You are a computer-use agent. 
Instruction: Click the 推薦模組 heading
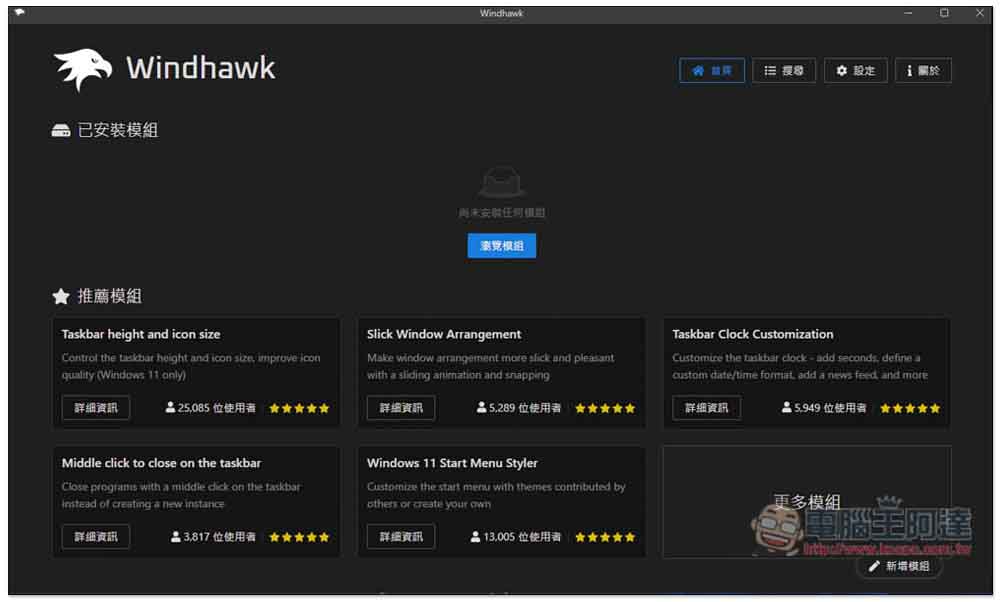[x=109, y=297]
